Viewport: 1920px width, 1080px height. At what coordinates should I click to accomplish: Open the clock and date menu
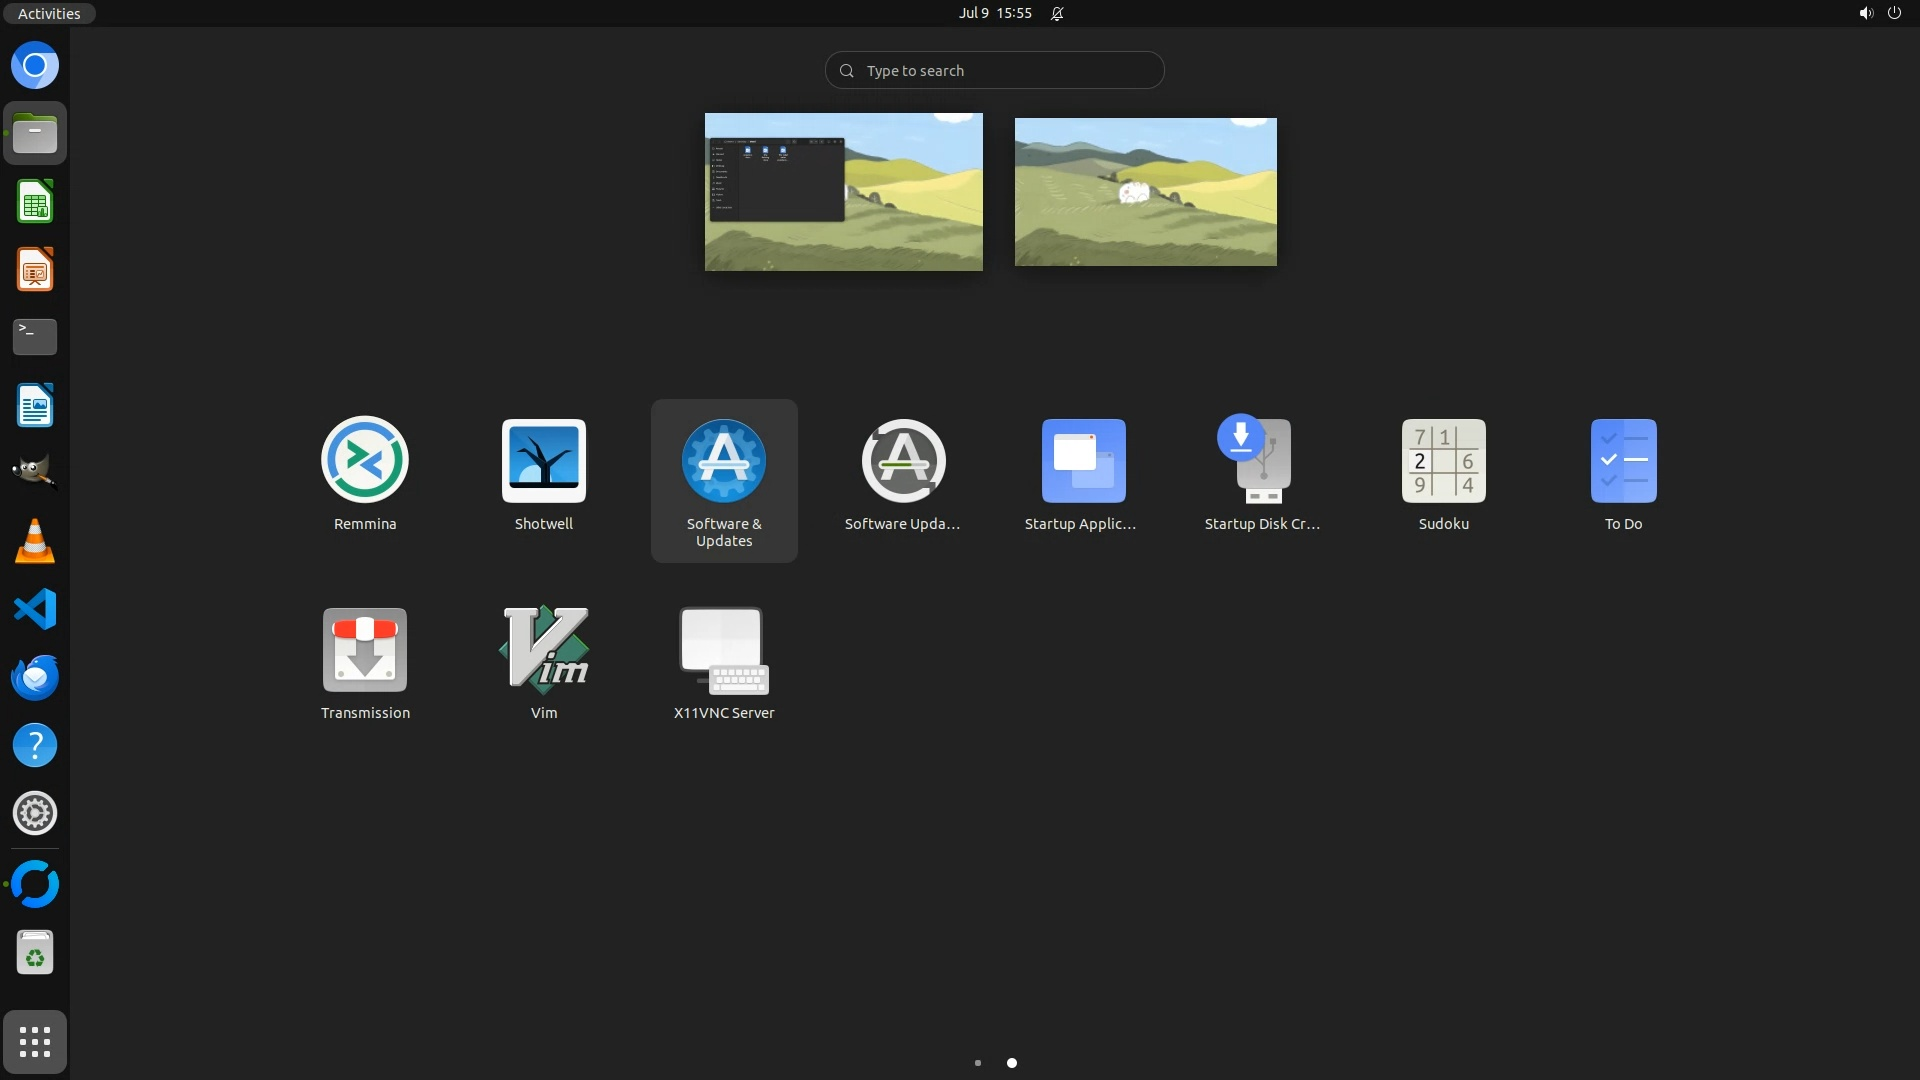(994, 13)
